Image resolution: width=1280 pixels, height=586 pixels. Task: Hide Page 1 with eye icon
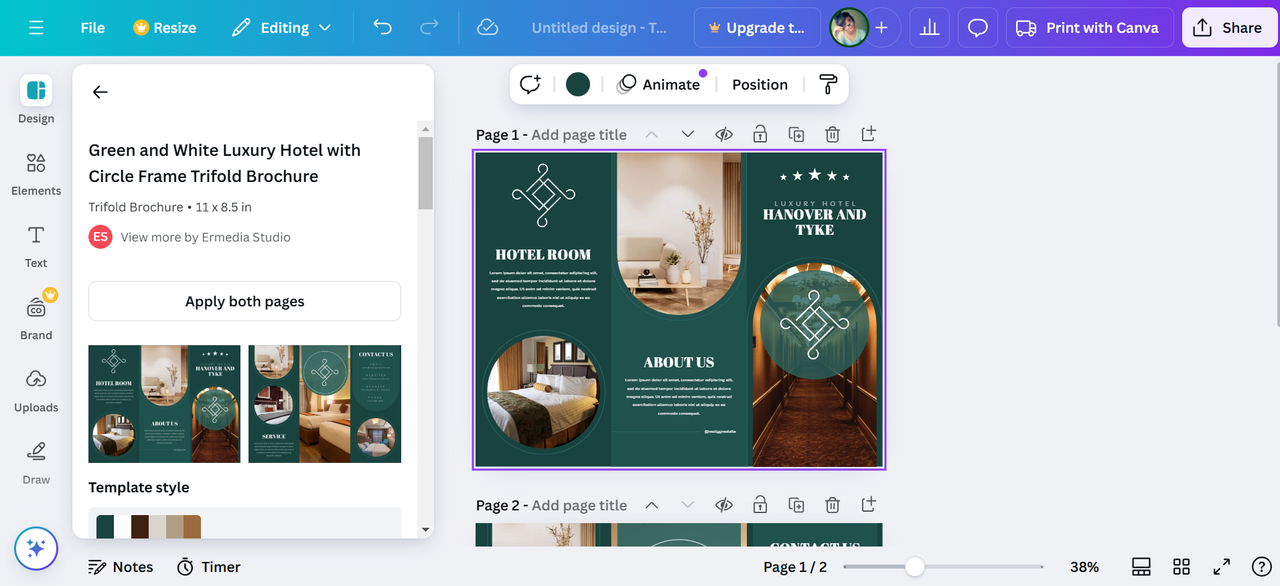[x=724, y=134]
